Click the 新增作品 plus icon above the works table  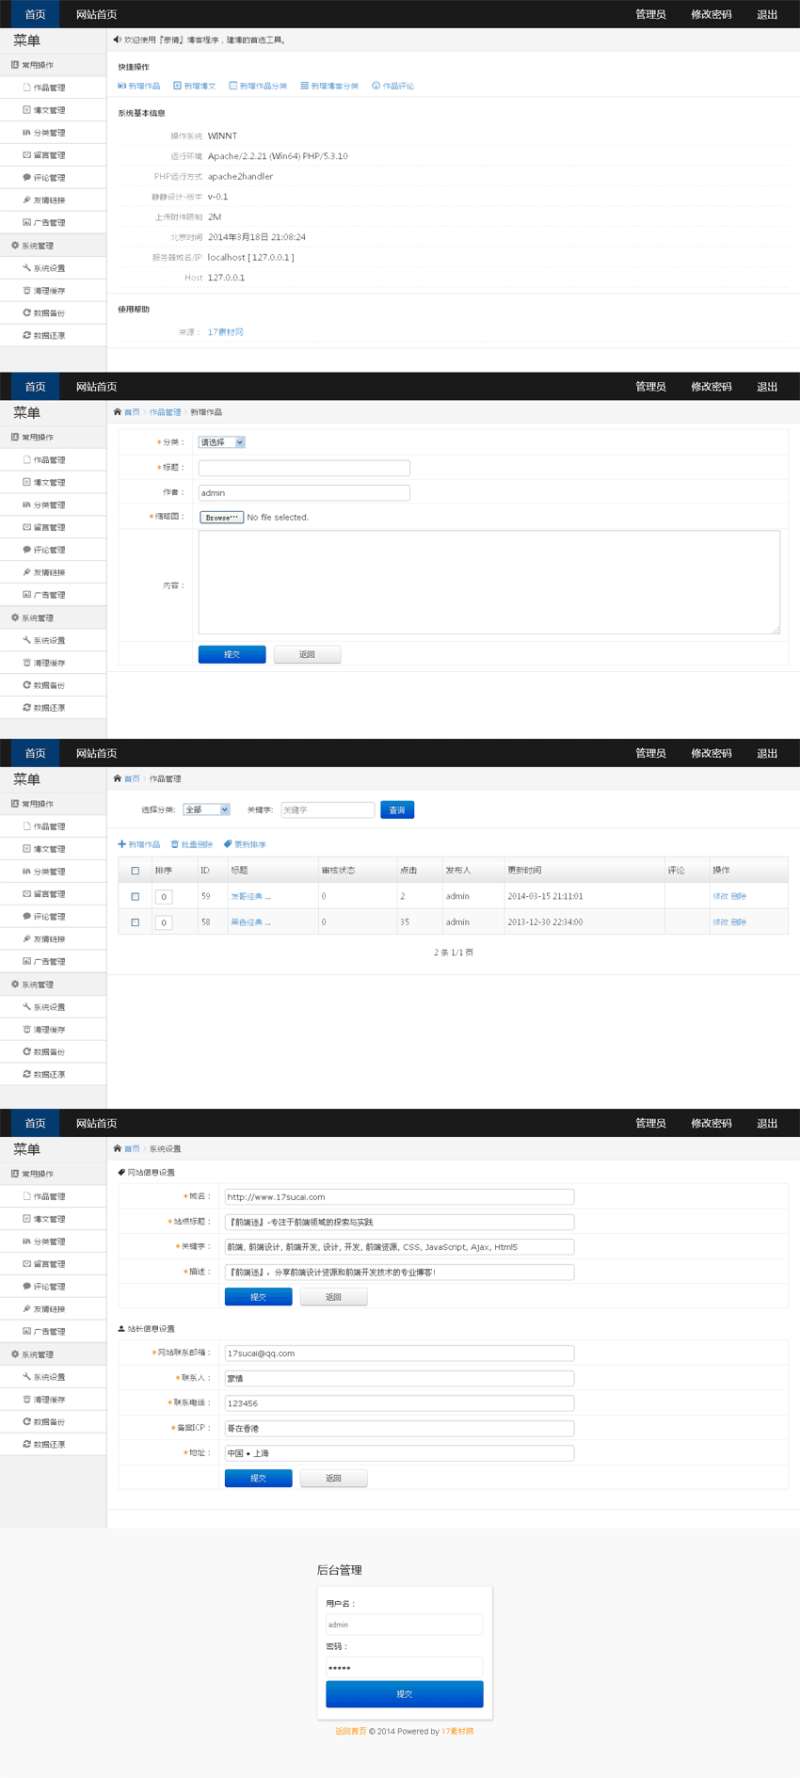click(x=122, y=844)
